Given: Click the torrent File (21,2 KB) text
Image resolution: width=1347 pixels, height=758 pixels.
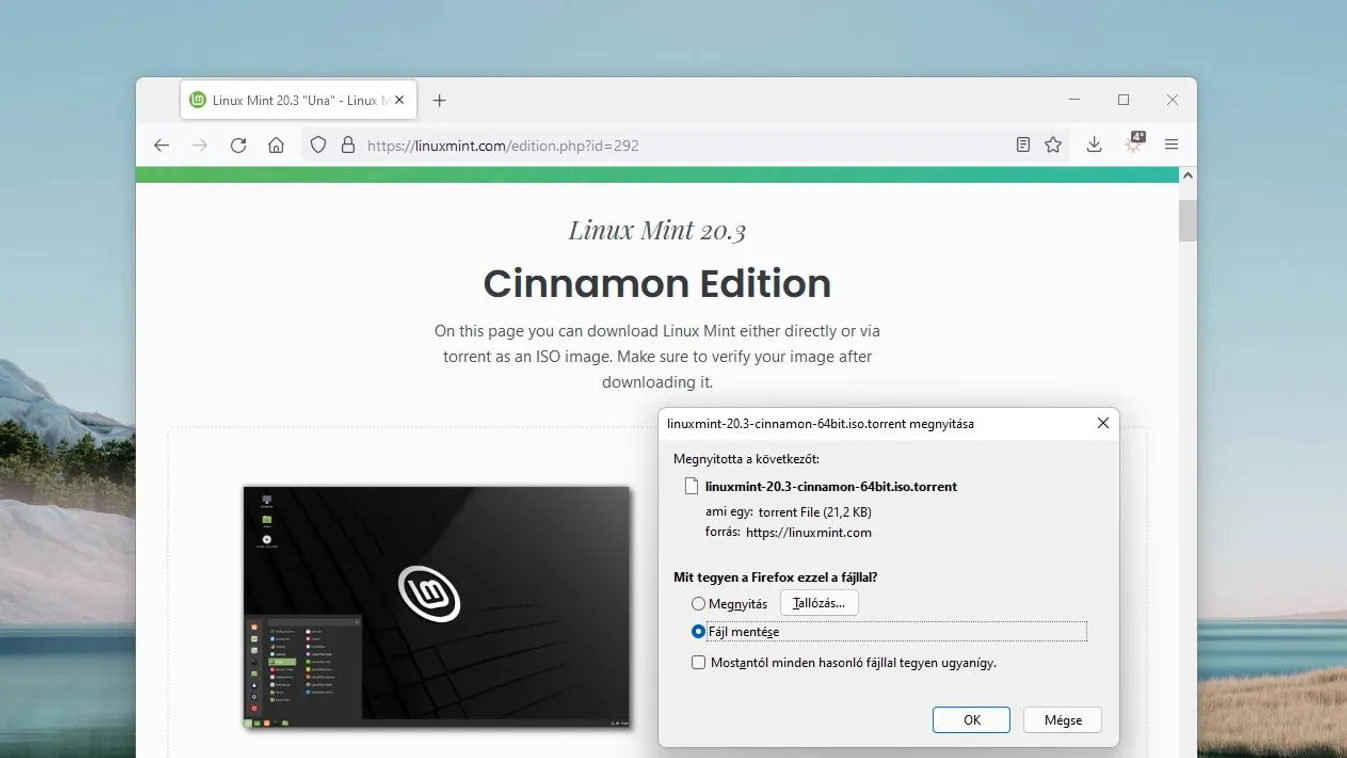Looking at the screenshot, I should (x=815, y=512).
